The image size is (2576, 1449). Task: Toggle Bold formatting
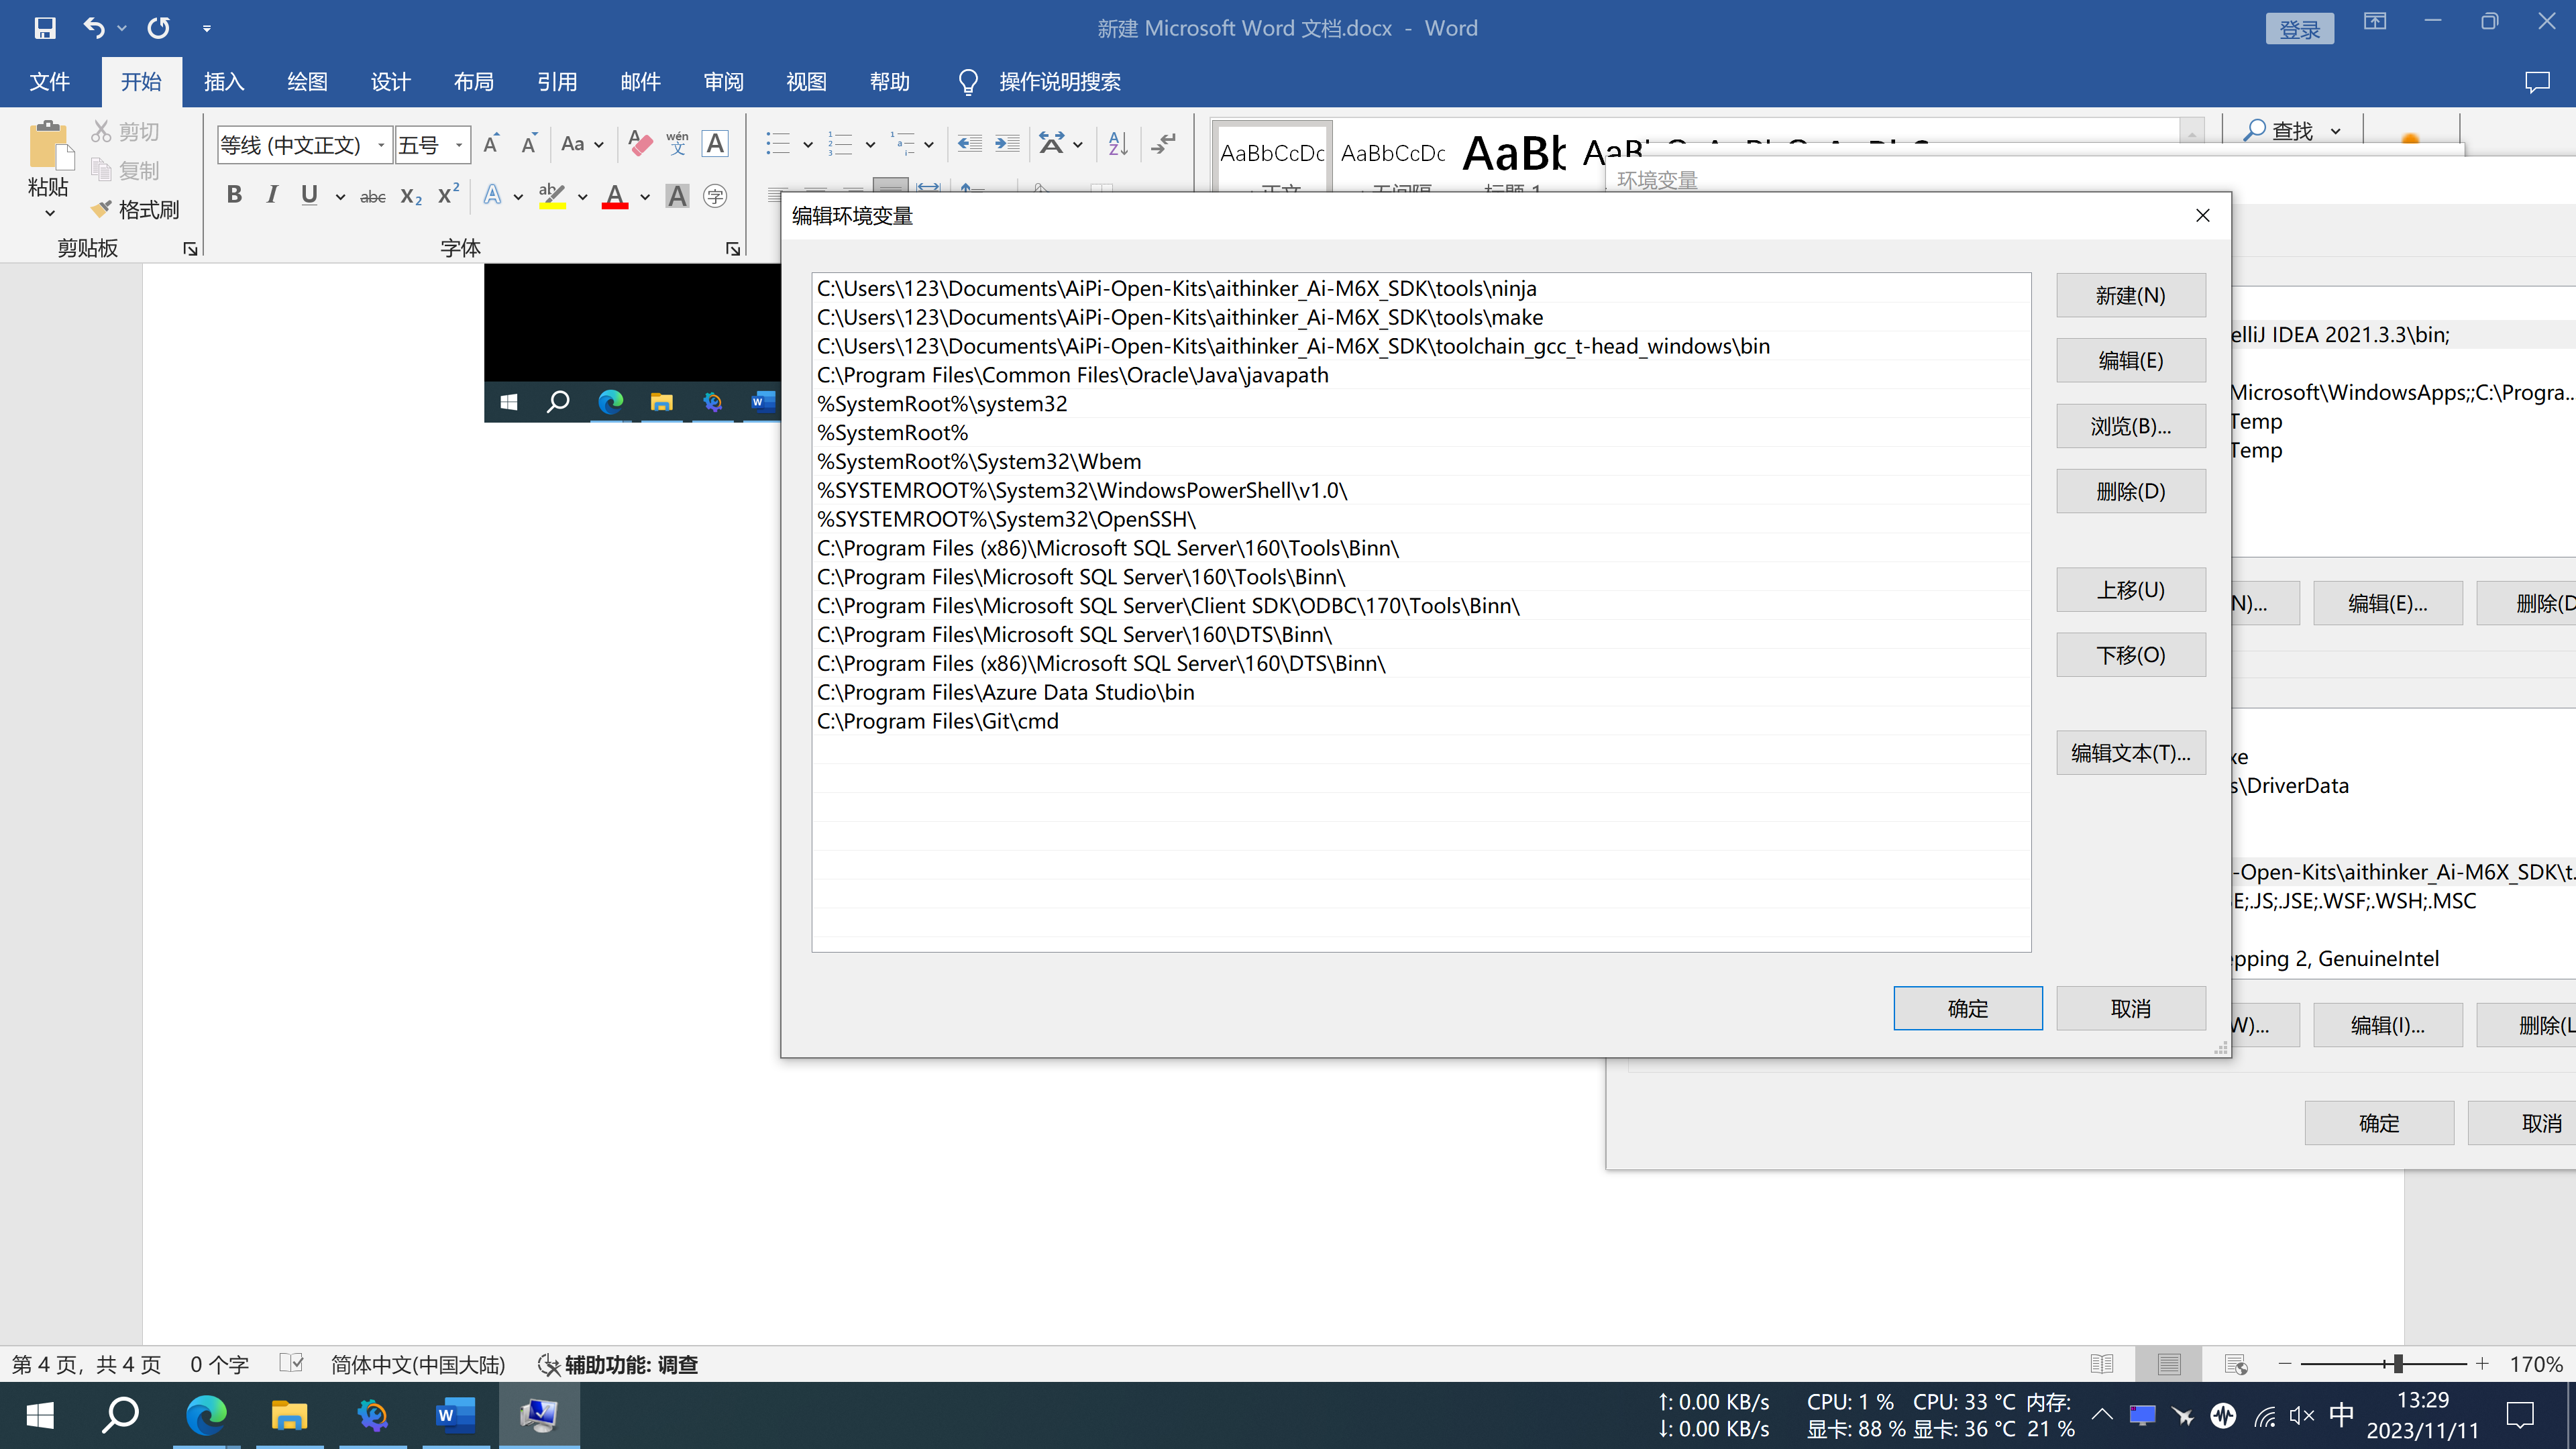coord(234,195)
